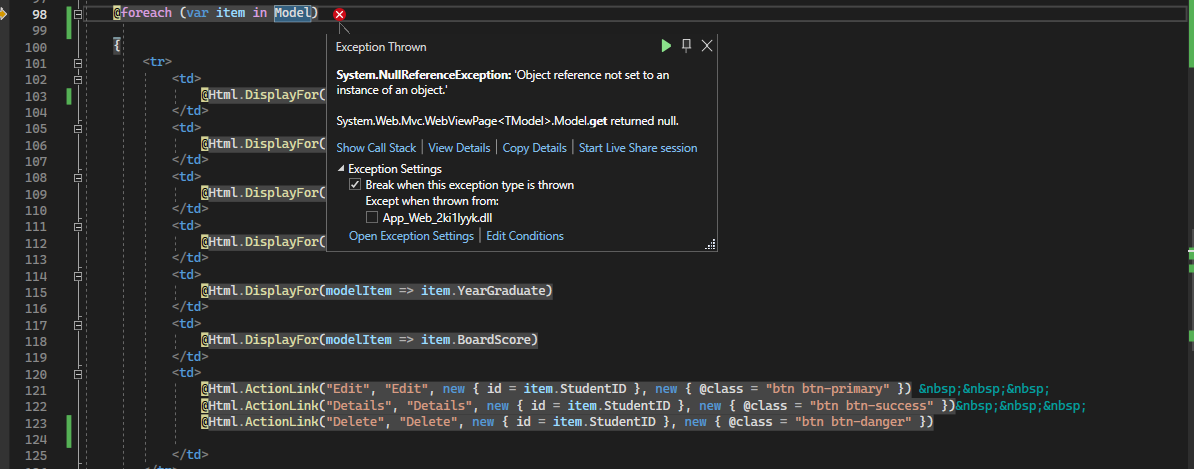Screen dimensions: 1194x469
Task: Uncheck Break when this exception type is thrown
Action: [354, 185]
